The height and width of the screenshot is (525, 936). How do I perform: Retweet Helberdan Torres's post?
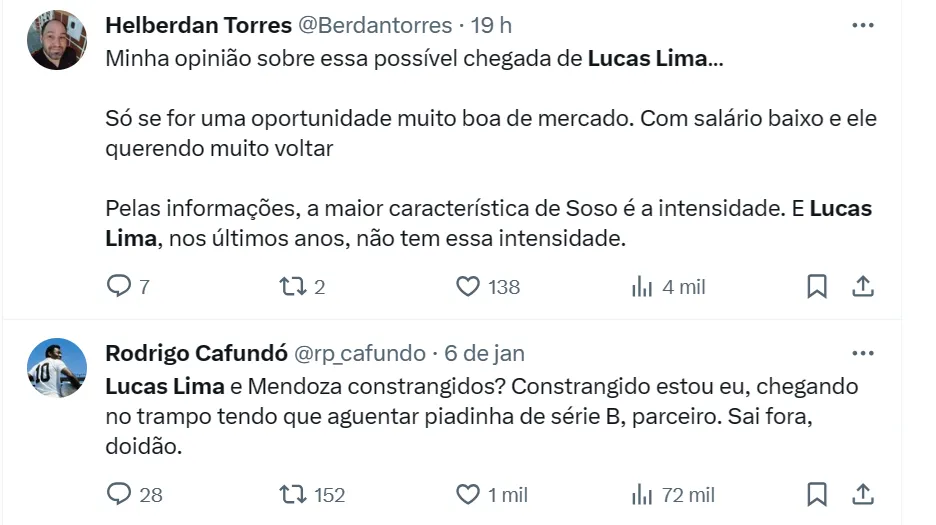[294, 287]
